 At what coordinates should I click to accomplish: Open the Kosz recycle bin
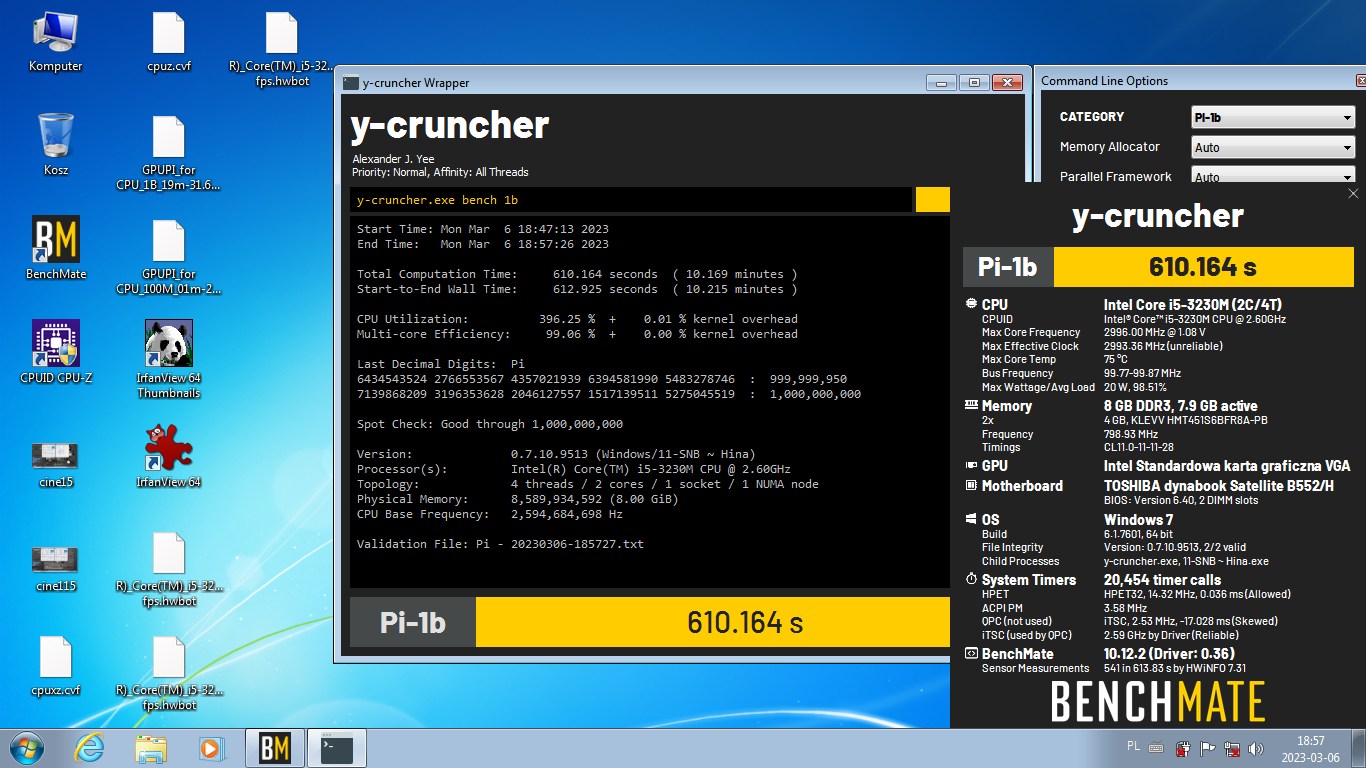coord(56,145)
